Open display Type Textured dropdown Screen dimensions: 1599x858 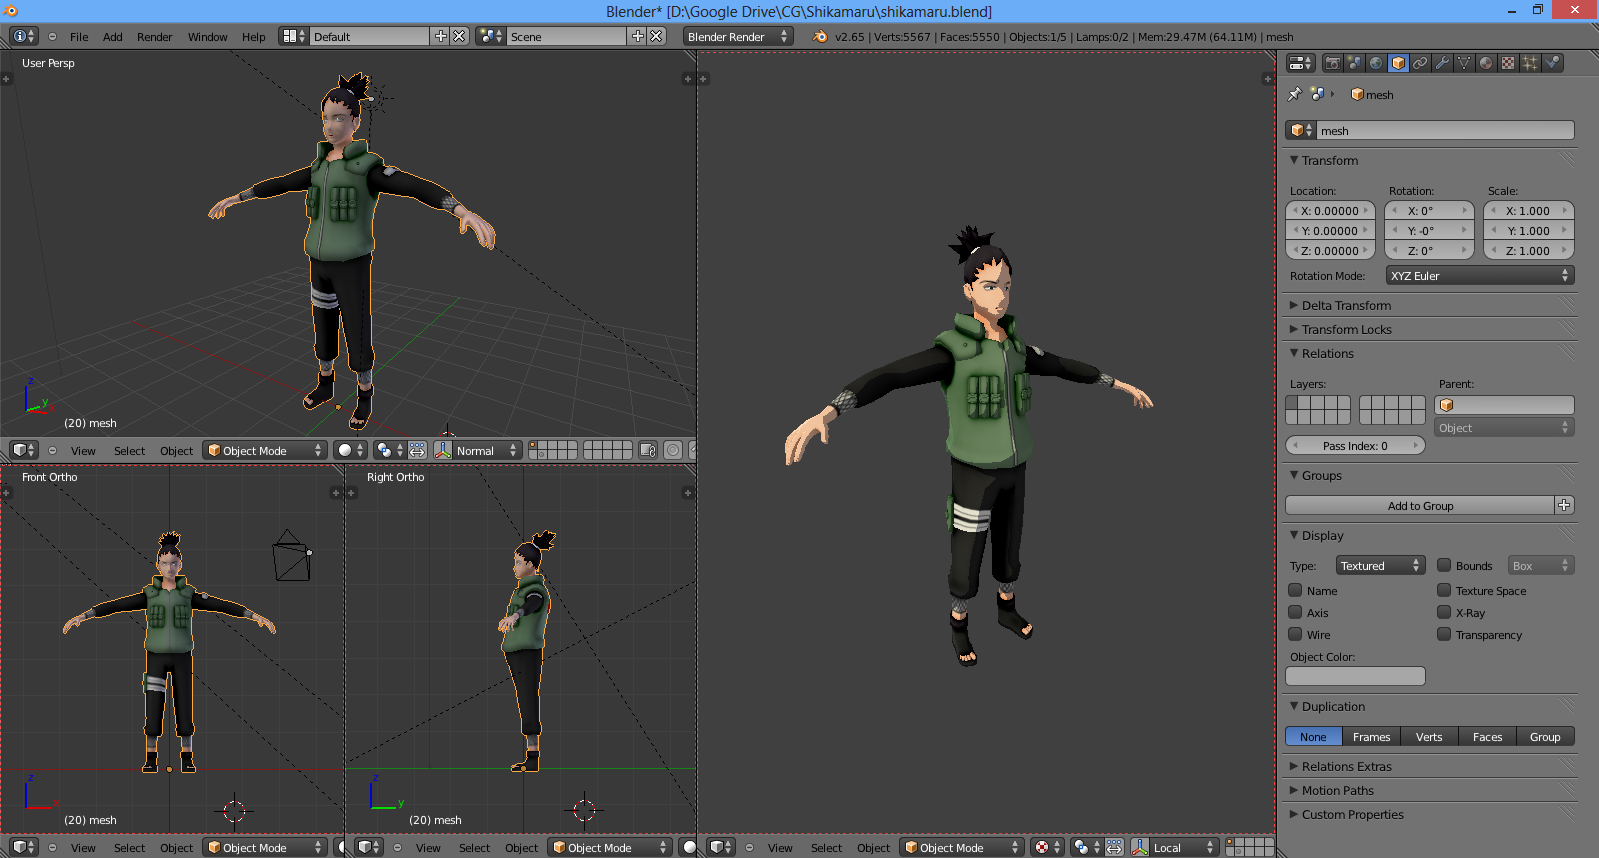coord(1380,566)
